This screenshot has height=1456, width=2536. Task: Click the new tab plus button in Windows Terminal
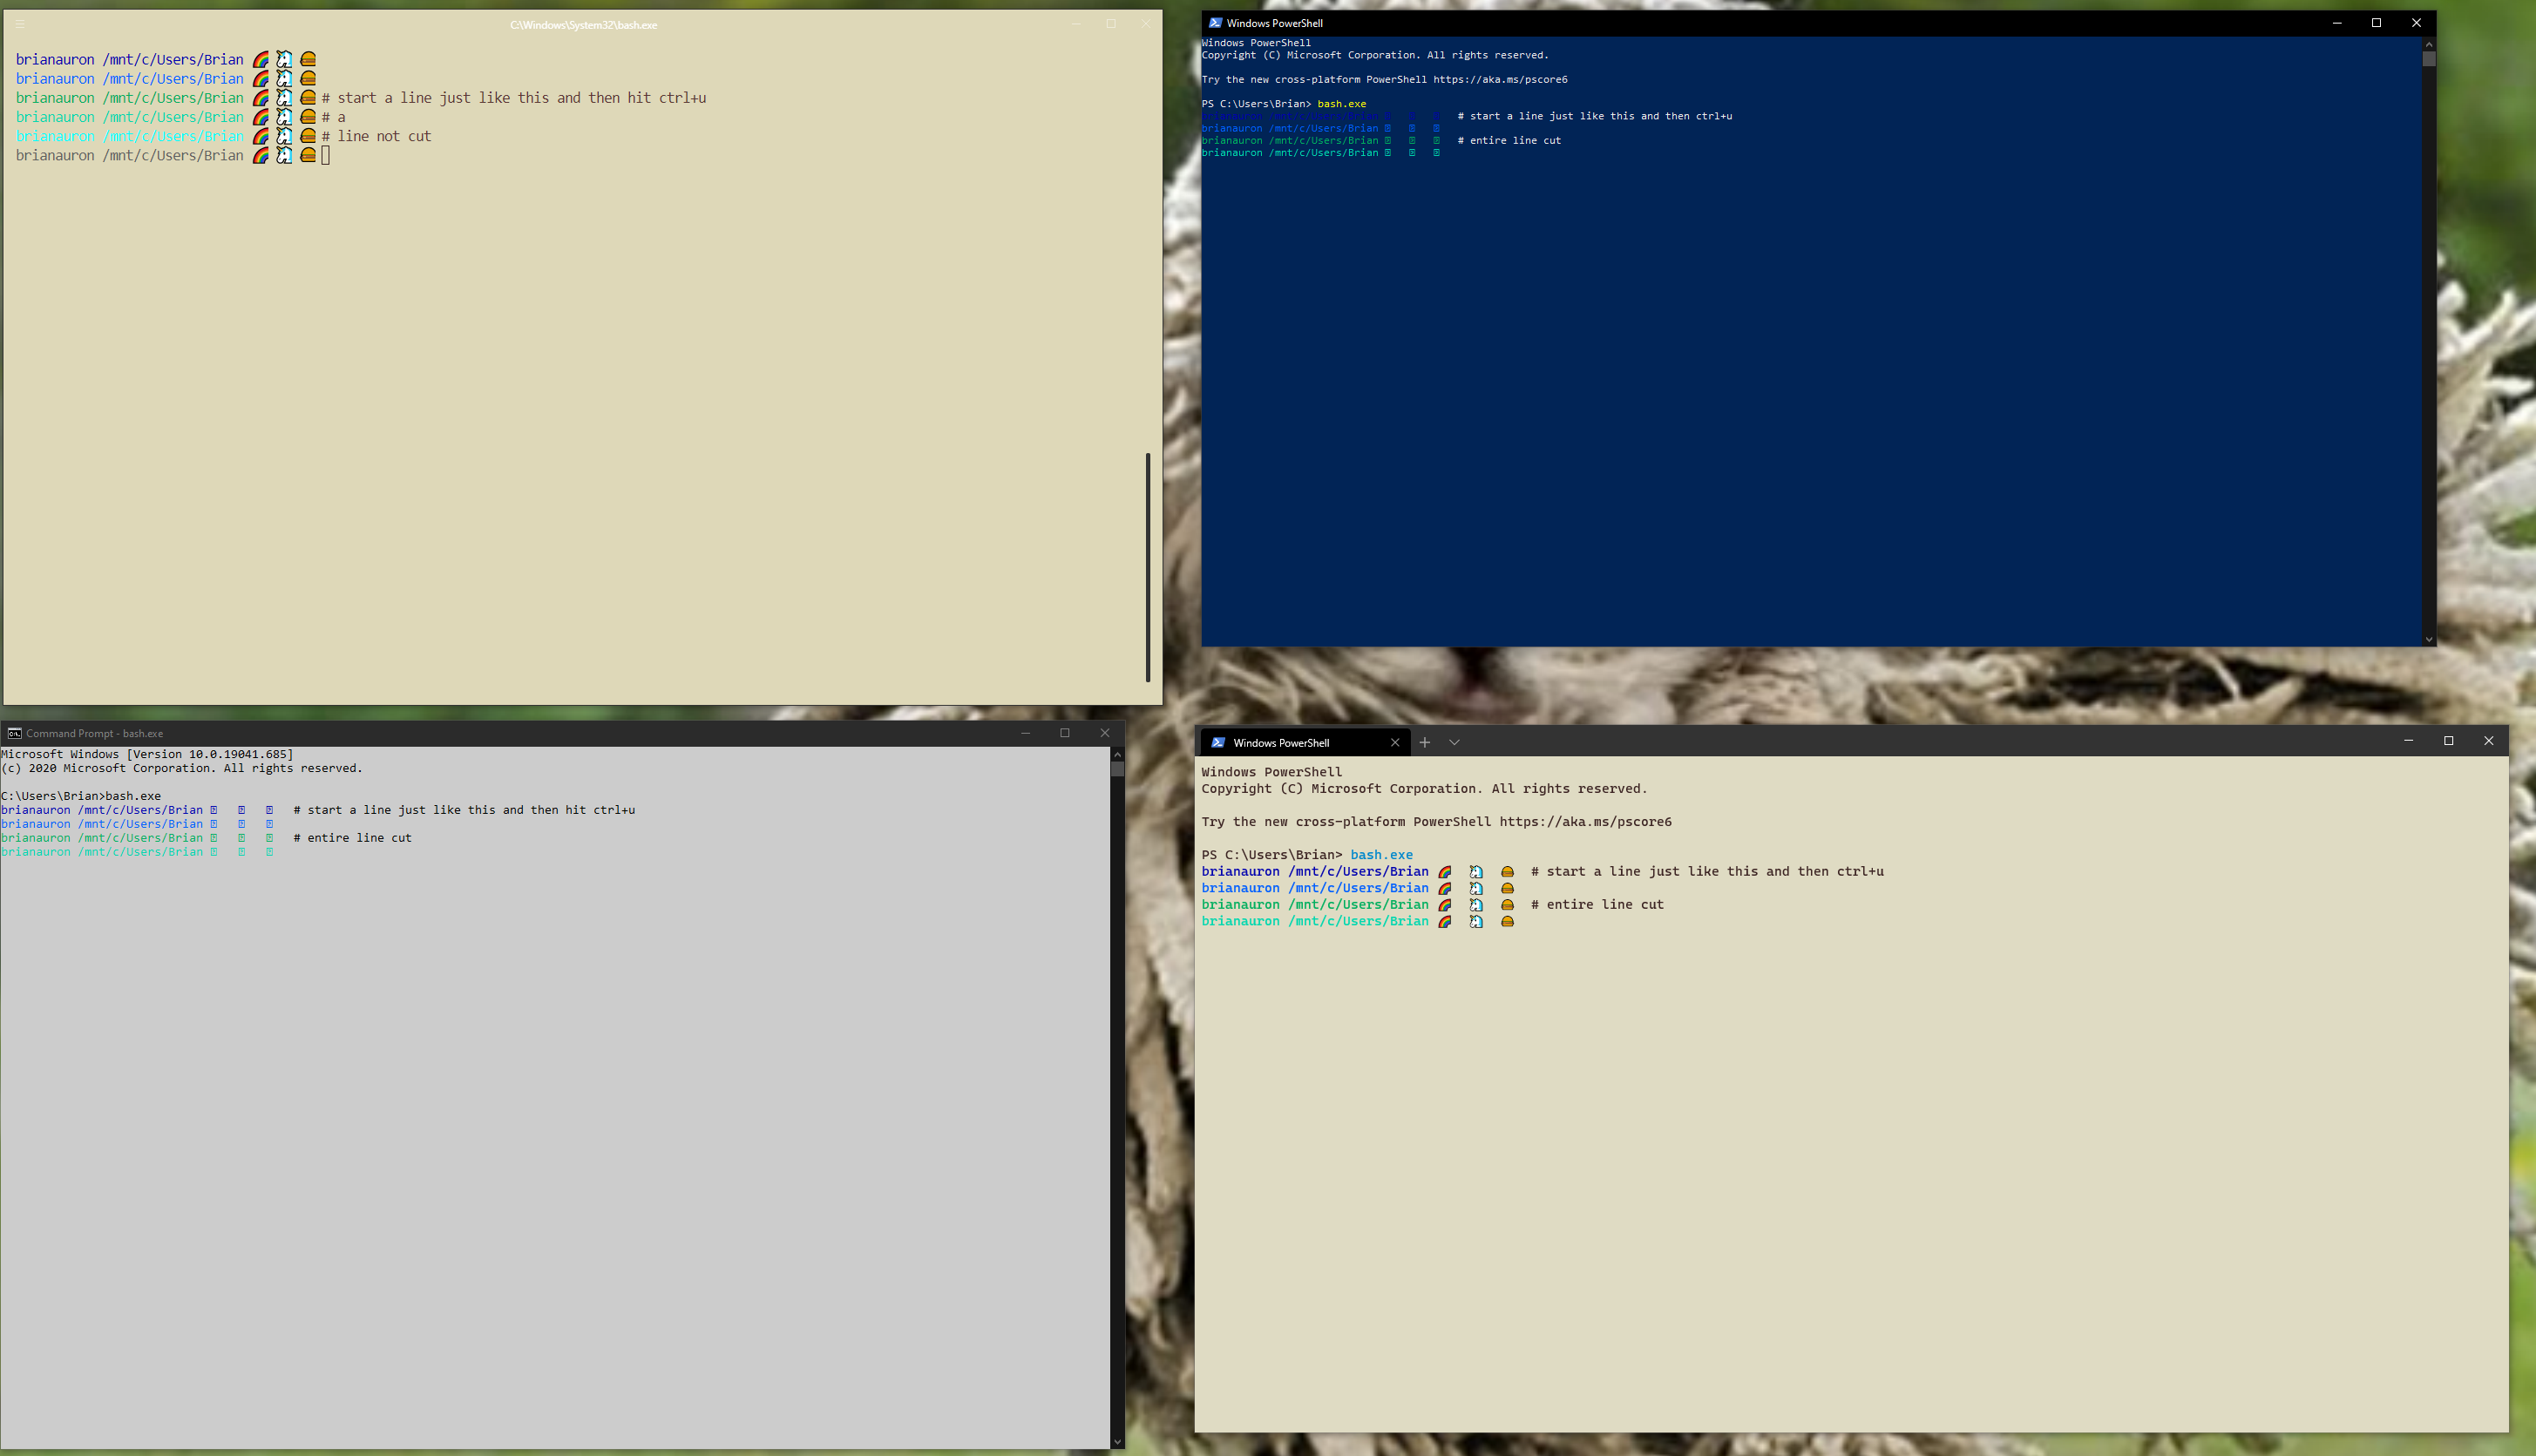point(1424,742)
